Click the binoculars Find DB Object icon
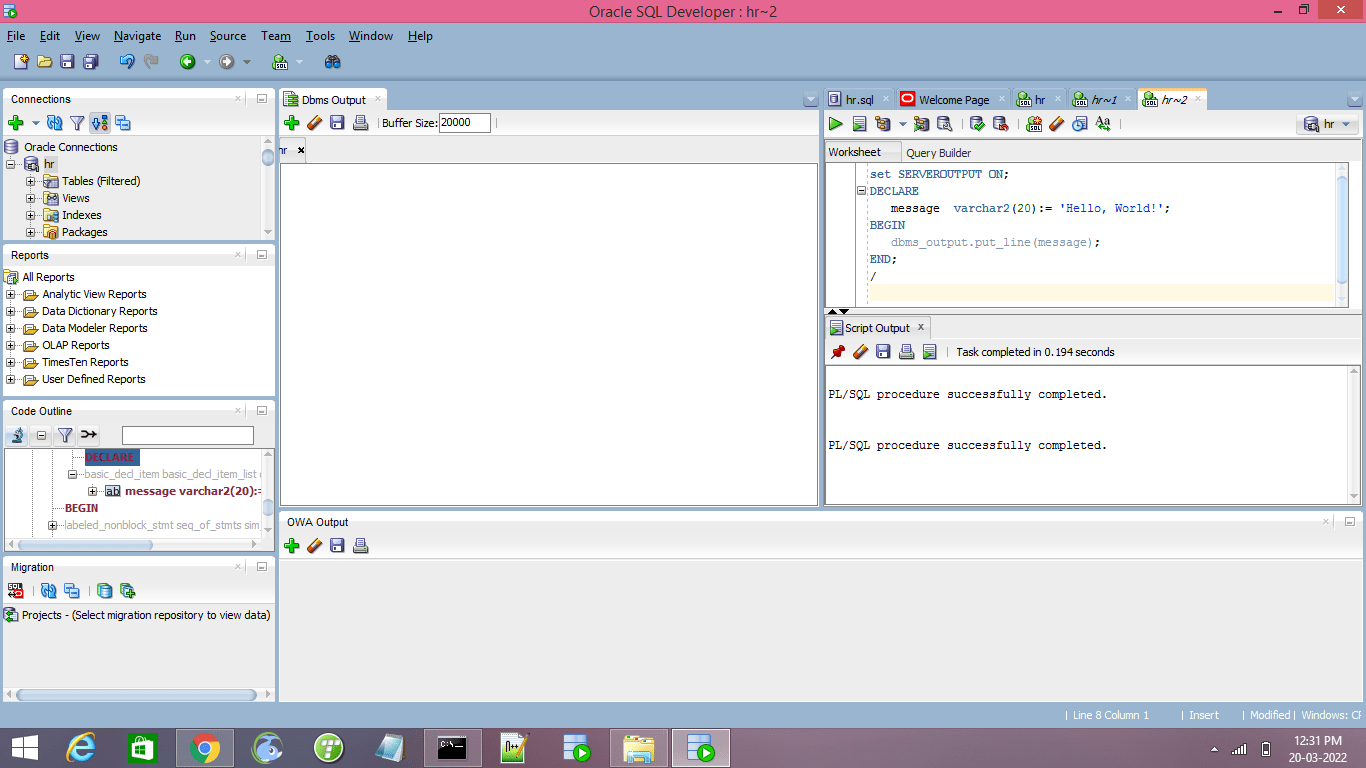Screen dimensions: 1366x768 click(x=333, y=62)
